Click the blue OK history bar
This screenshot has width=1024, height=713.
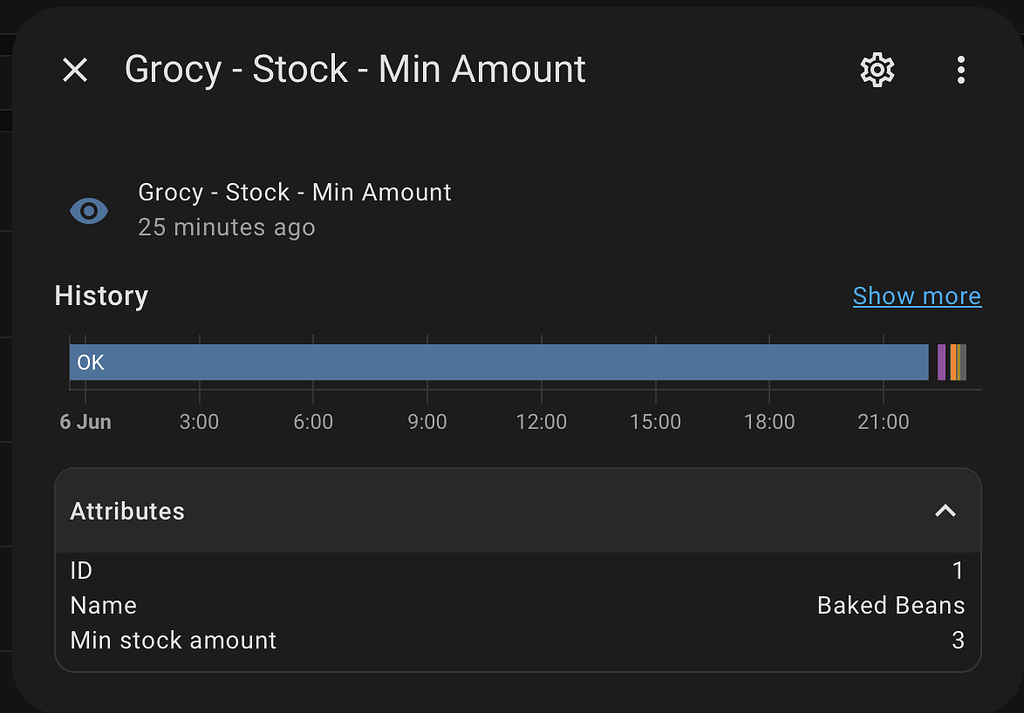coord(499,362)
